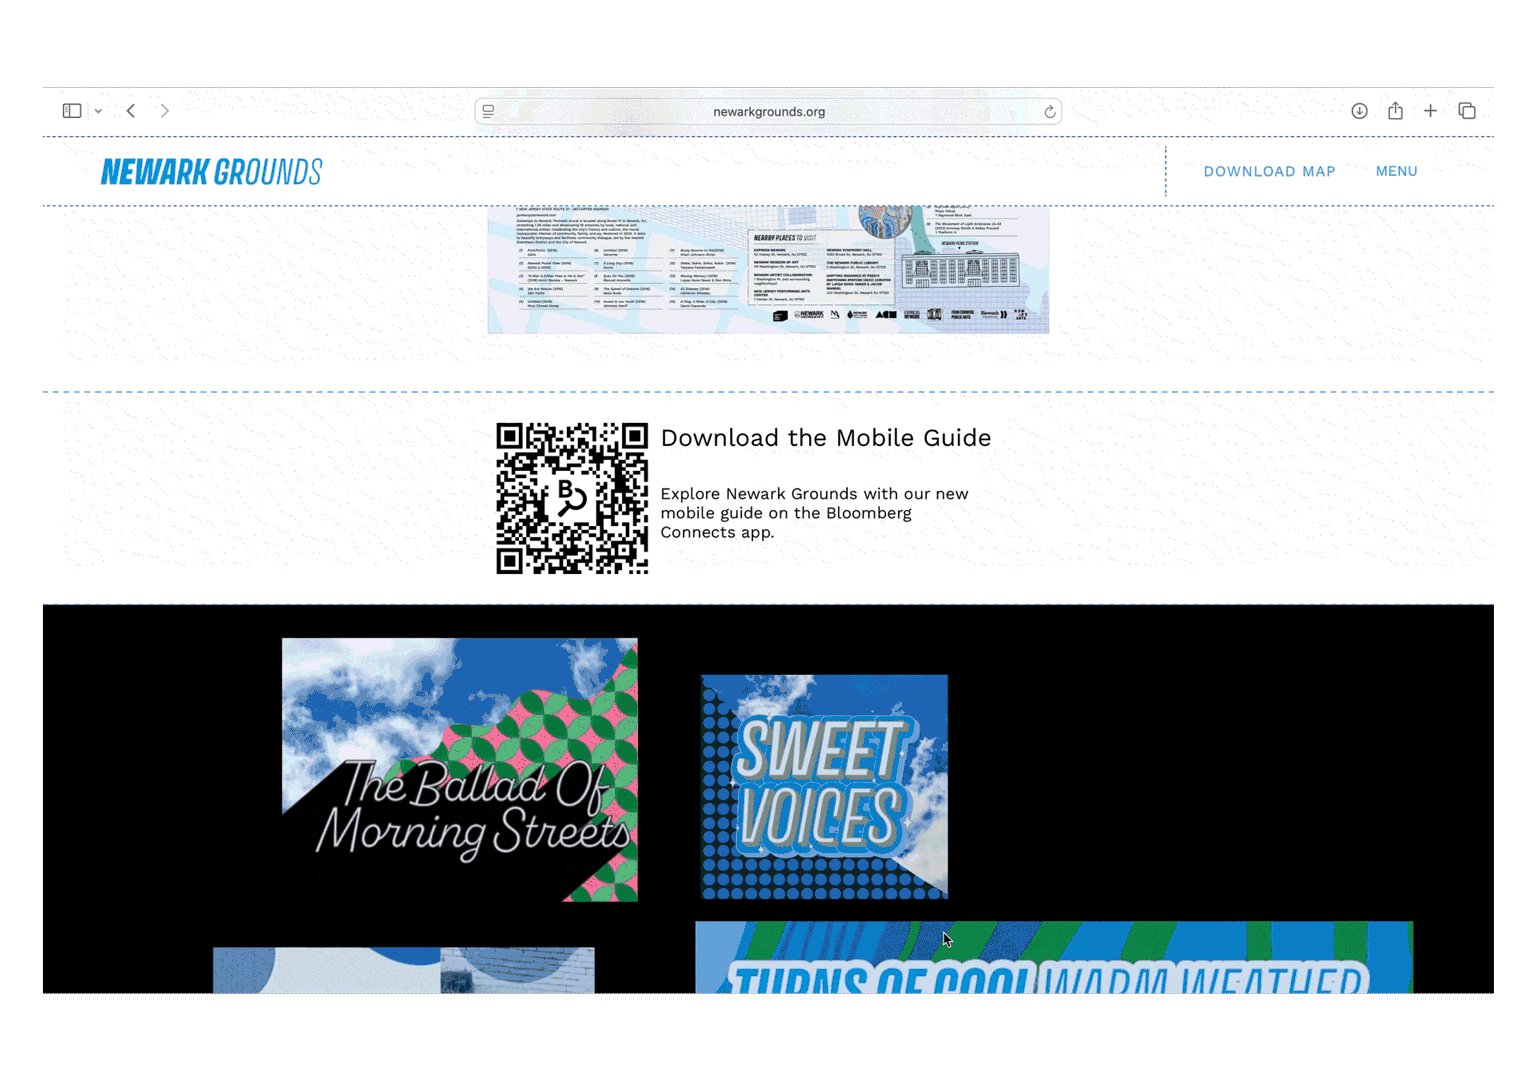Open the site Menu
Screen dimensions: 1536x1080
point(1396,171)
